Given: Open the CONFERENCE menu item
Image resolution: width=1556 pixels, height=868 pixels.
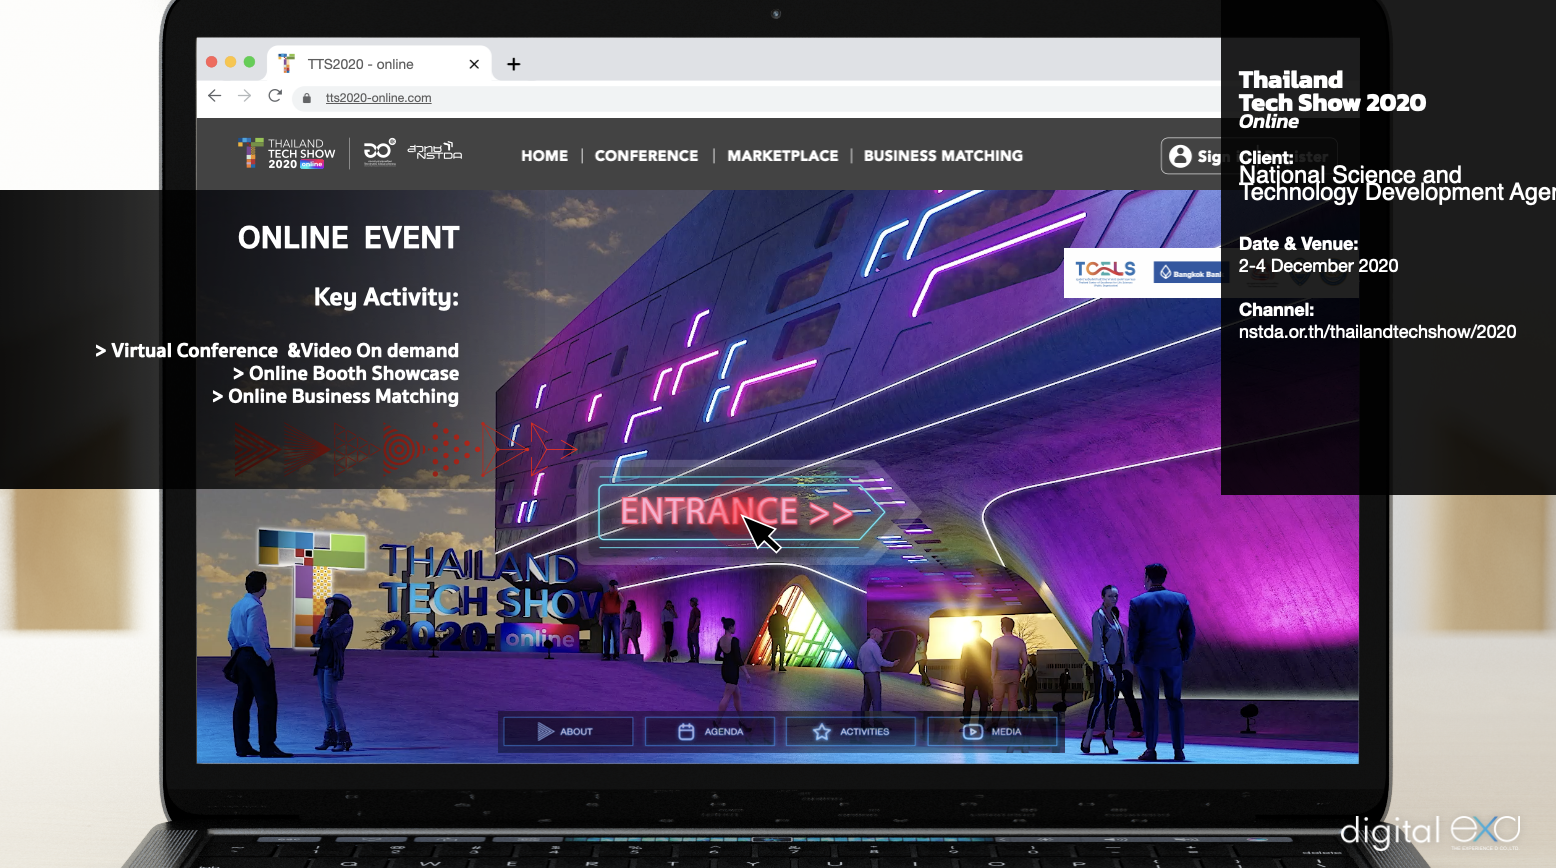Looking at the screenshot, I should 646,156.
